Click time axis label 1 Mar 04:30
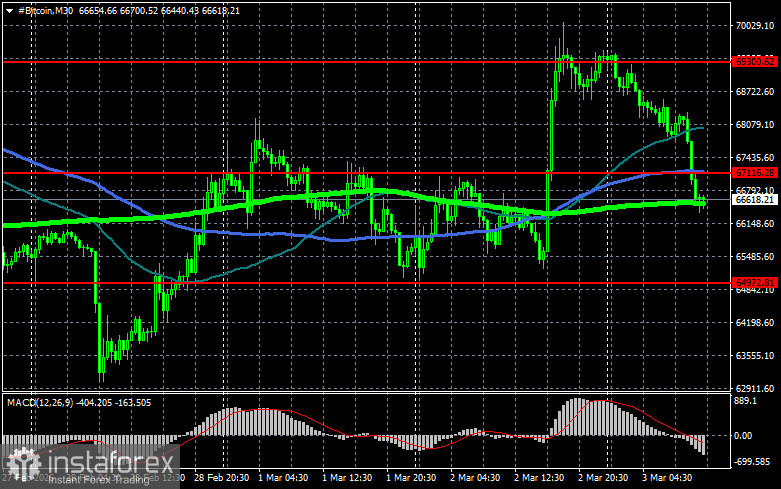The width and height of the screenshot is (781, 489). 283,478
